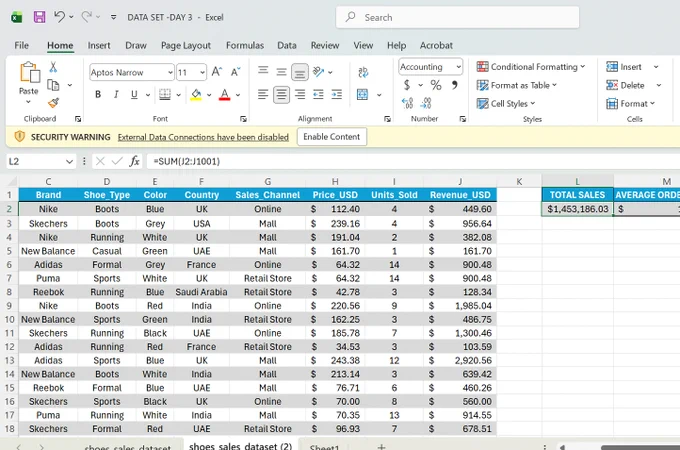The width and height of the screenshot is (680, 450).
Task: Toggle Bottom Align button
Action: click(300, 72)
